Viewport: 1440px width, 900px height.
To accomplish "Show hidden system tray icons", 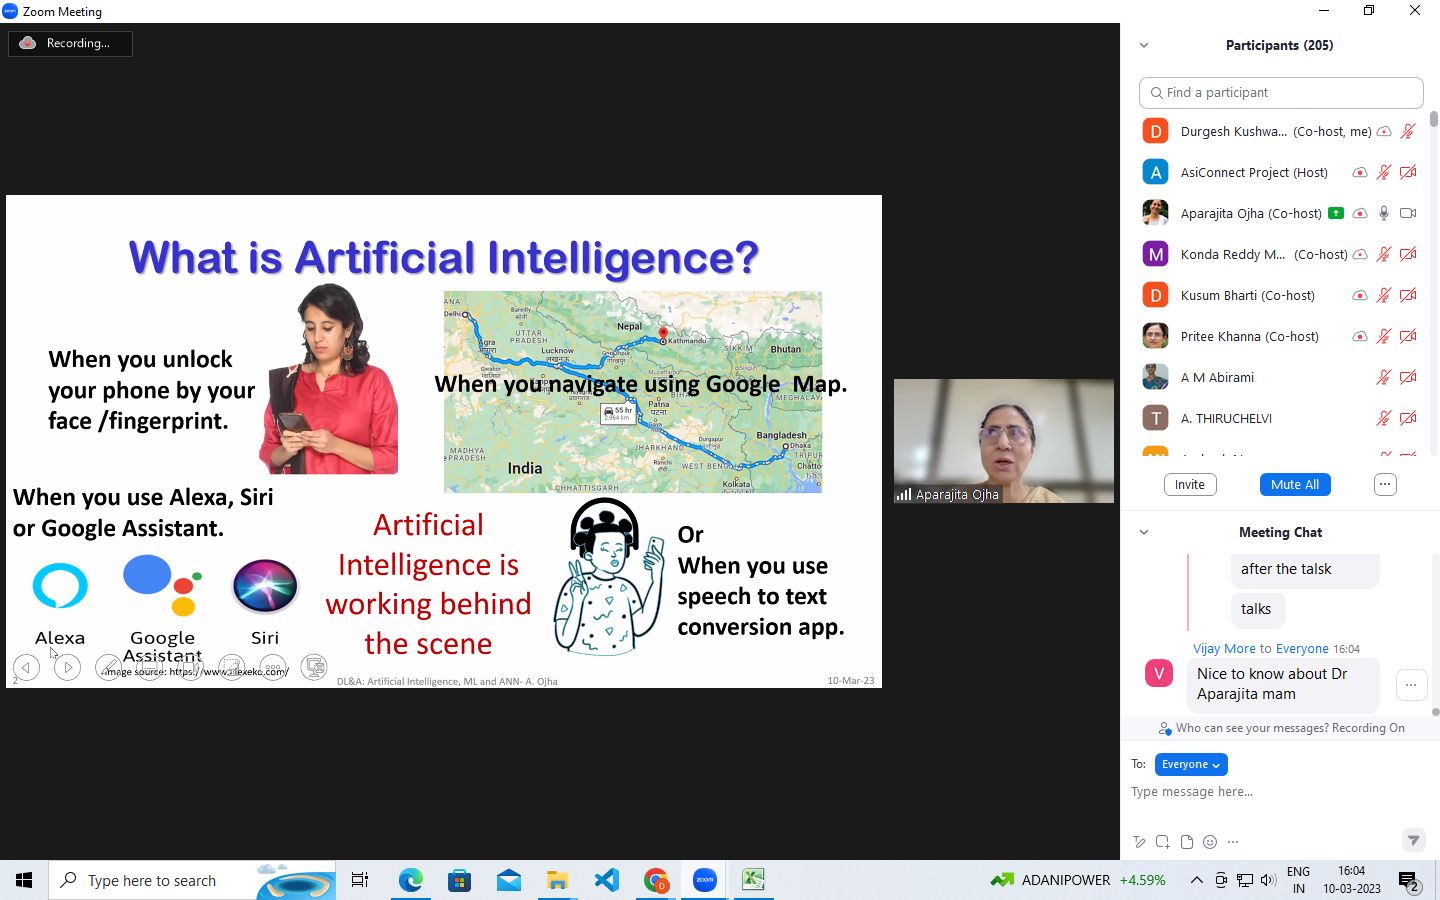I will coord(1196,880).
